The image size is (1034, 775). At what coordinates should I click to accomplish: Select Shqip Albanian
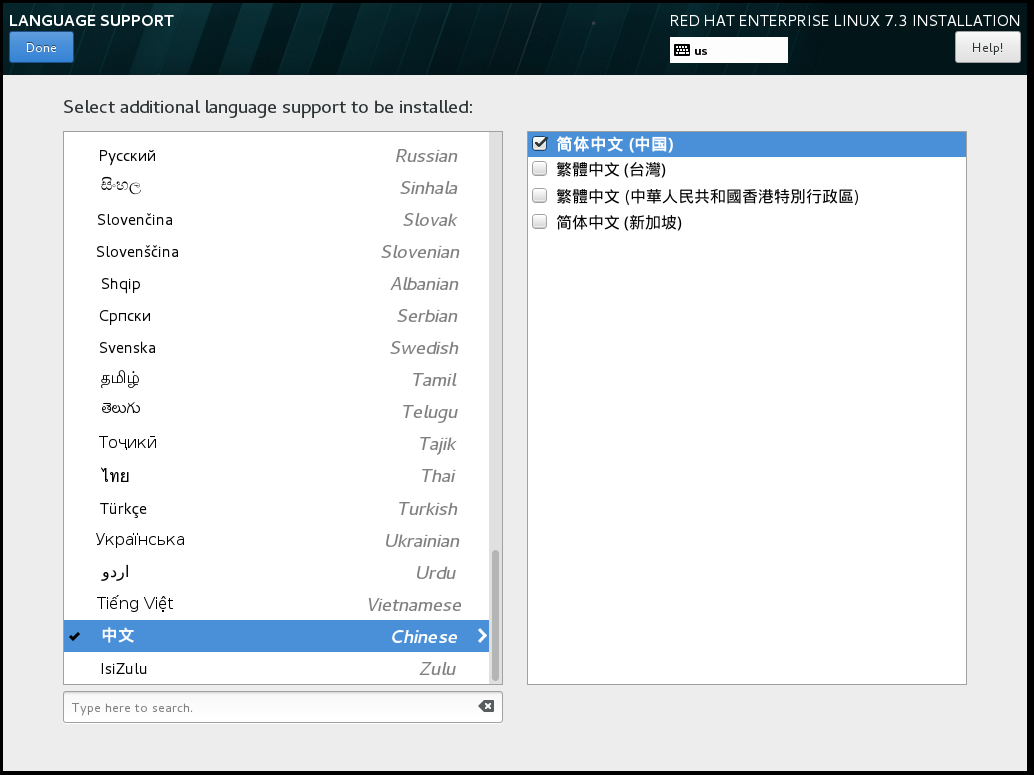pos(276,284)
